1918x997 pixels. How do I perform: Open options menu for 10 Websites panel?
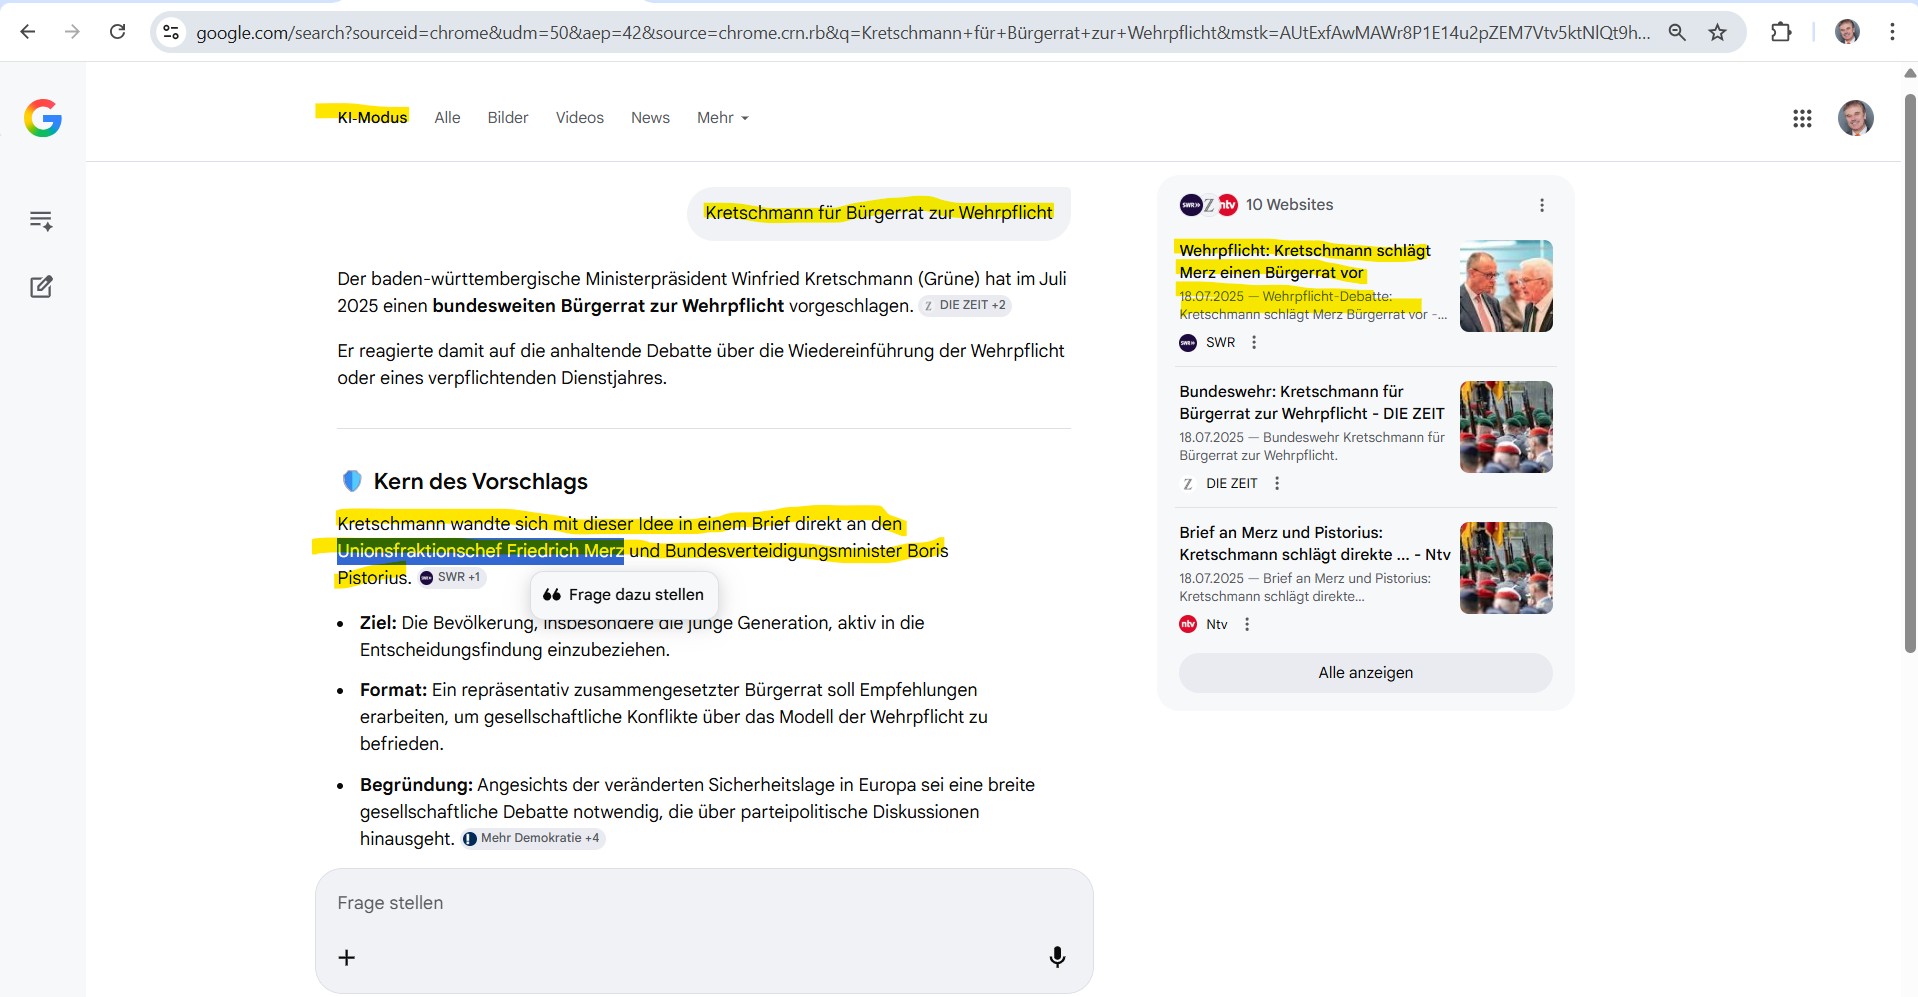pyautogui.click(x=1541, y=205)
